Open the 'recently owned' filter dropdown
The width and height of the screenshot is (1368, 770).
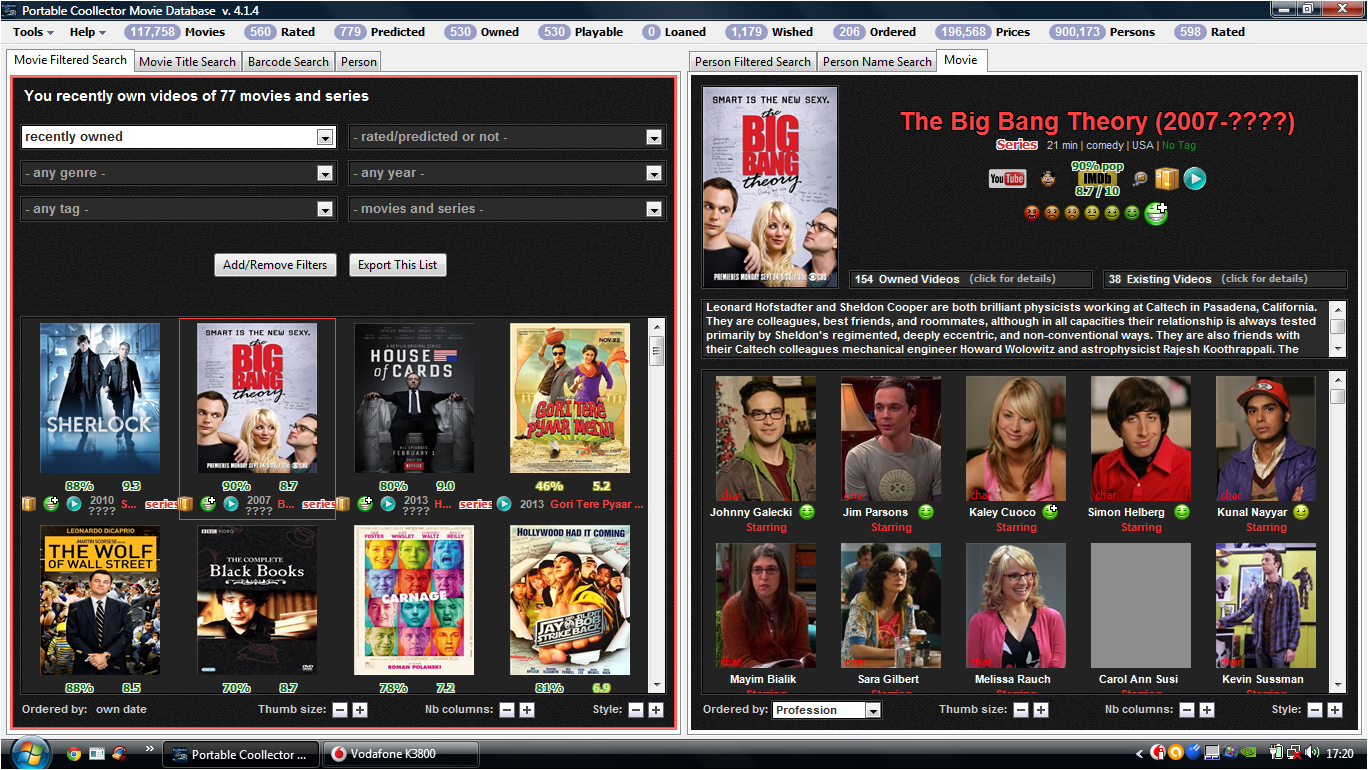coord(324,137)
